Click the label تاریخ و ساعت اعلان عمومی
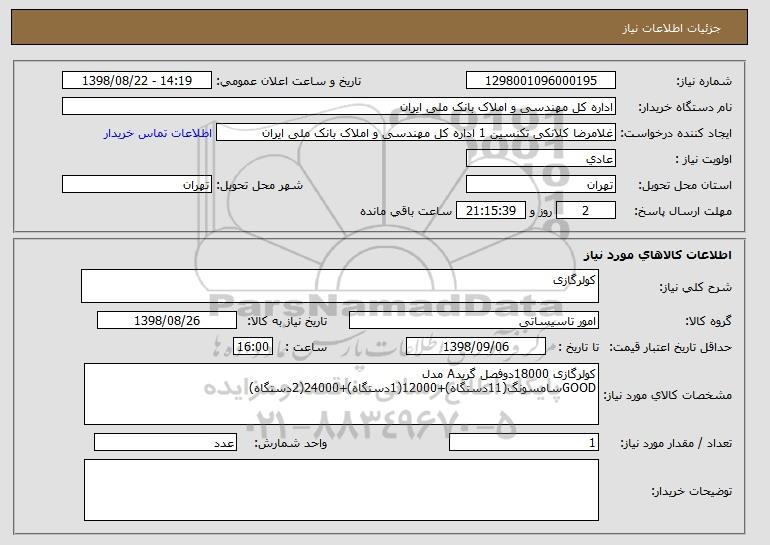 (x=289, y=82)
